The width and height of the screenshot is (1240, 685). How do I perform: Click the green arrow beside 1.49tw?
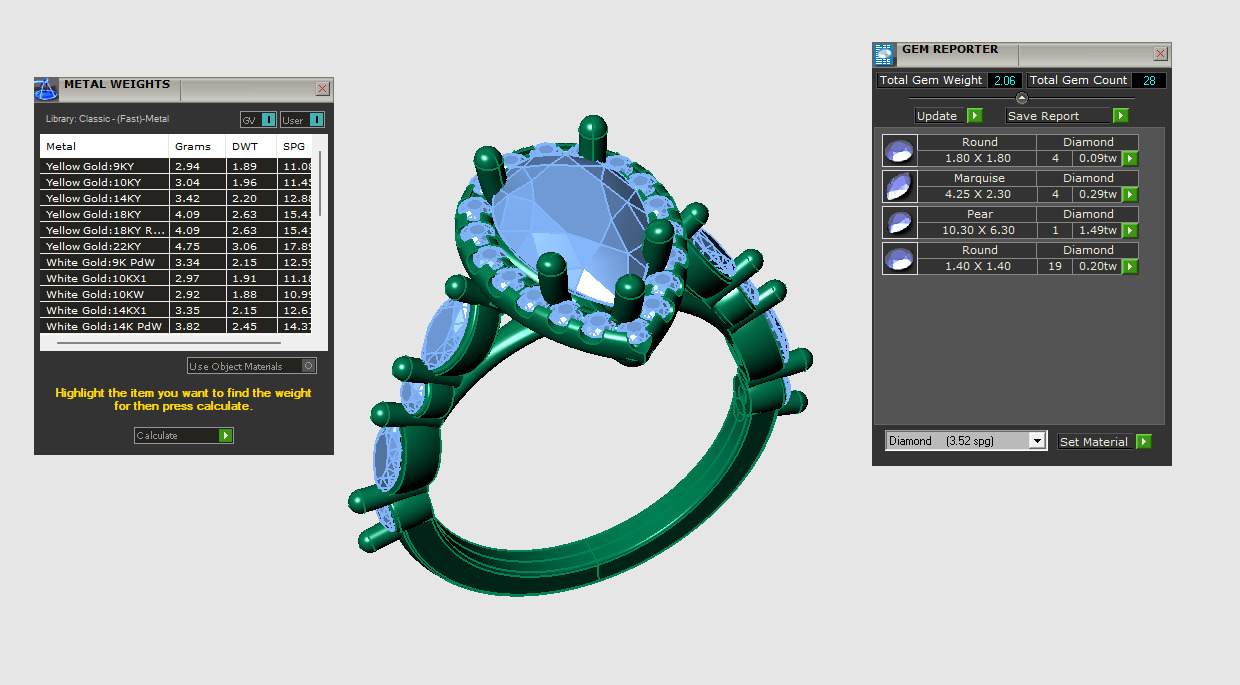[x=1130, y=231]
